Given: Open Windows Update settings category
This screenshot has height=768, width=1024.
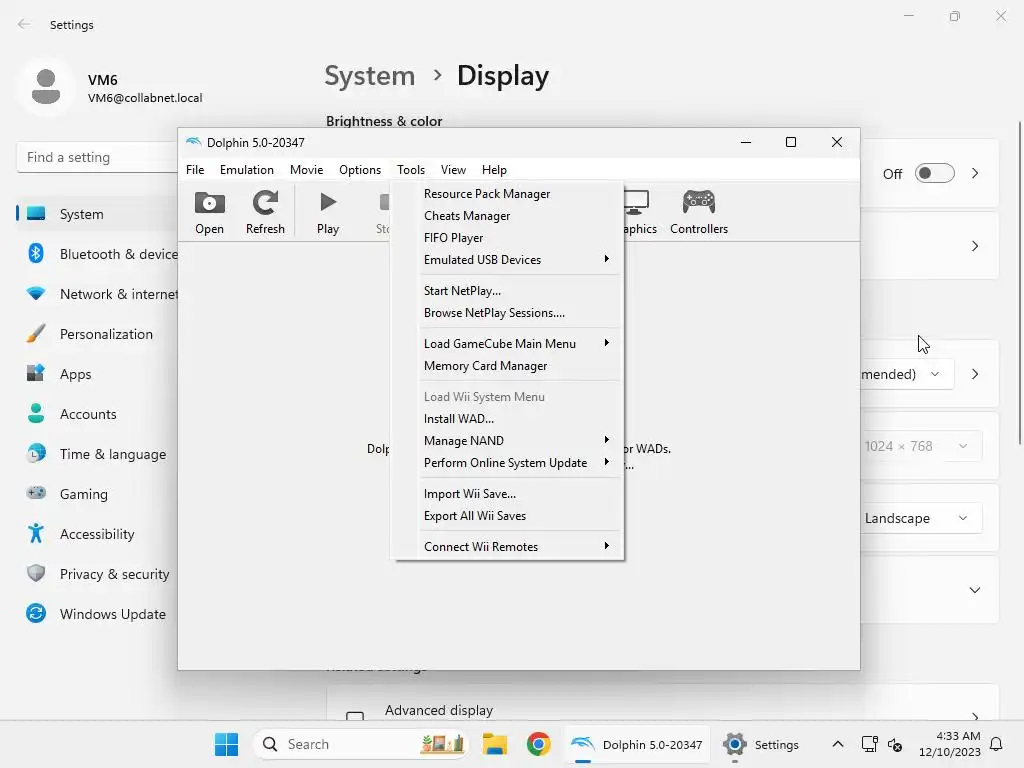Looking at the screenshot, I should 98,614.
